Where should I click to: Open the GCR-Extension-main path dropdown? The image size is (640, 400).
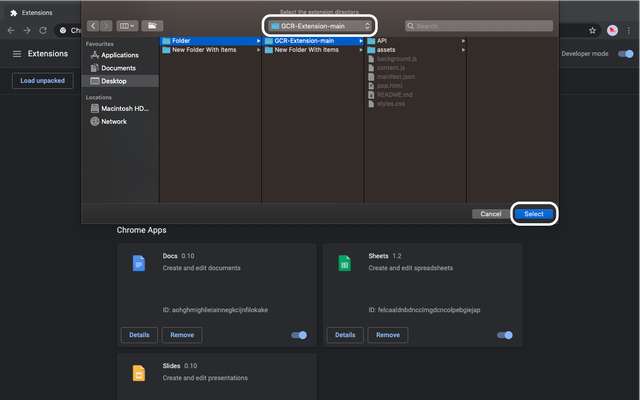(319, 26)
